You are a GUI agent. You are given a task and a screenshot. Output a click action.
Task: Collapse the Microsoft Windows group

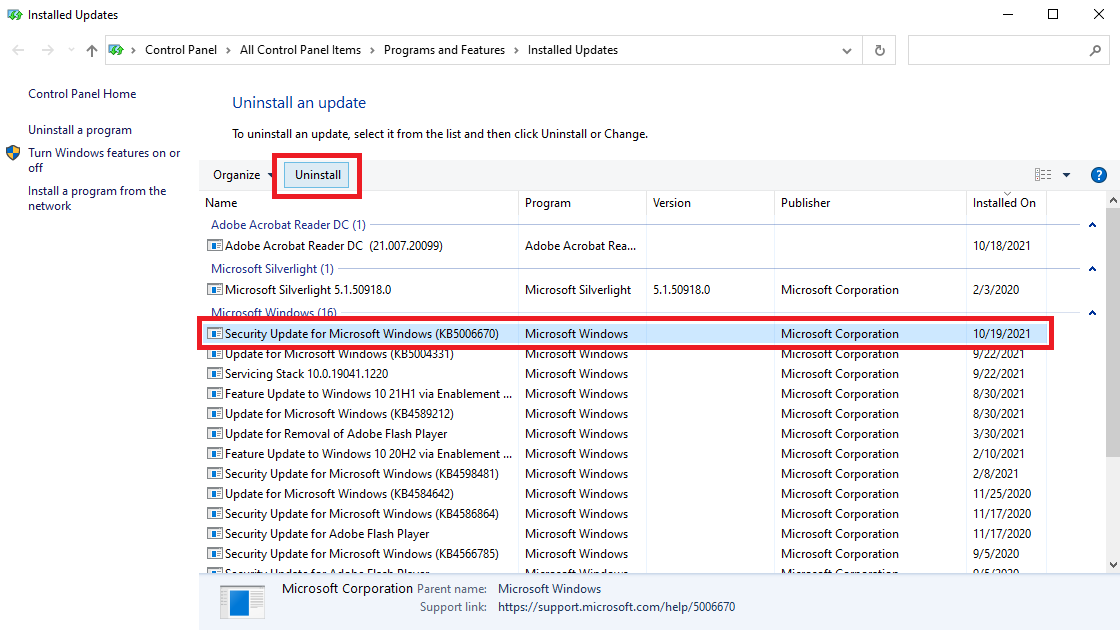1092,313
